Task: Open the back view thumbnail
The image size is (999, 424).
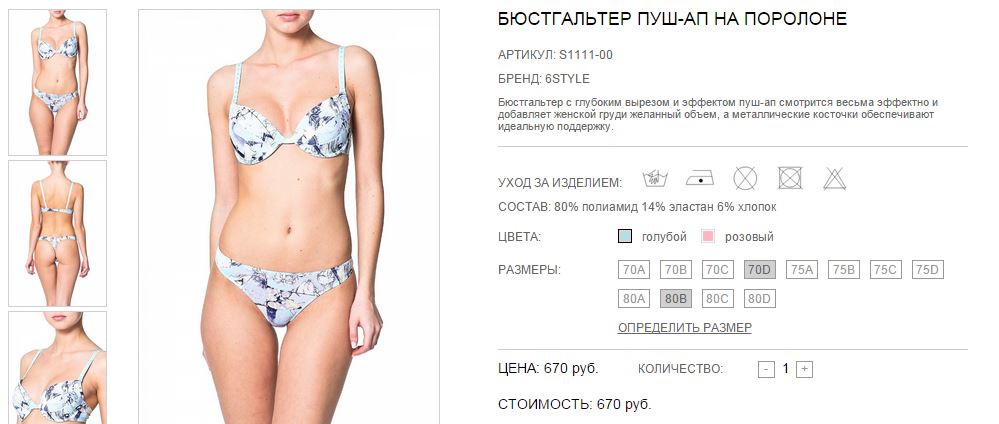Action: [x=57, y=233]
